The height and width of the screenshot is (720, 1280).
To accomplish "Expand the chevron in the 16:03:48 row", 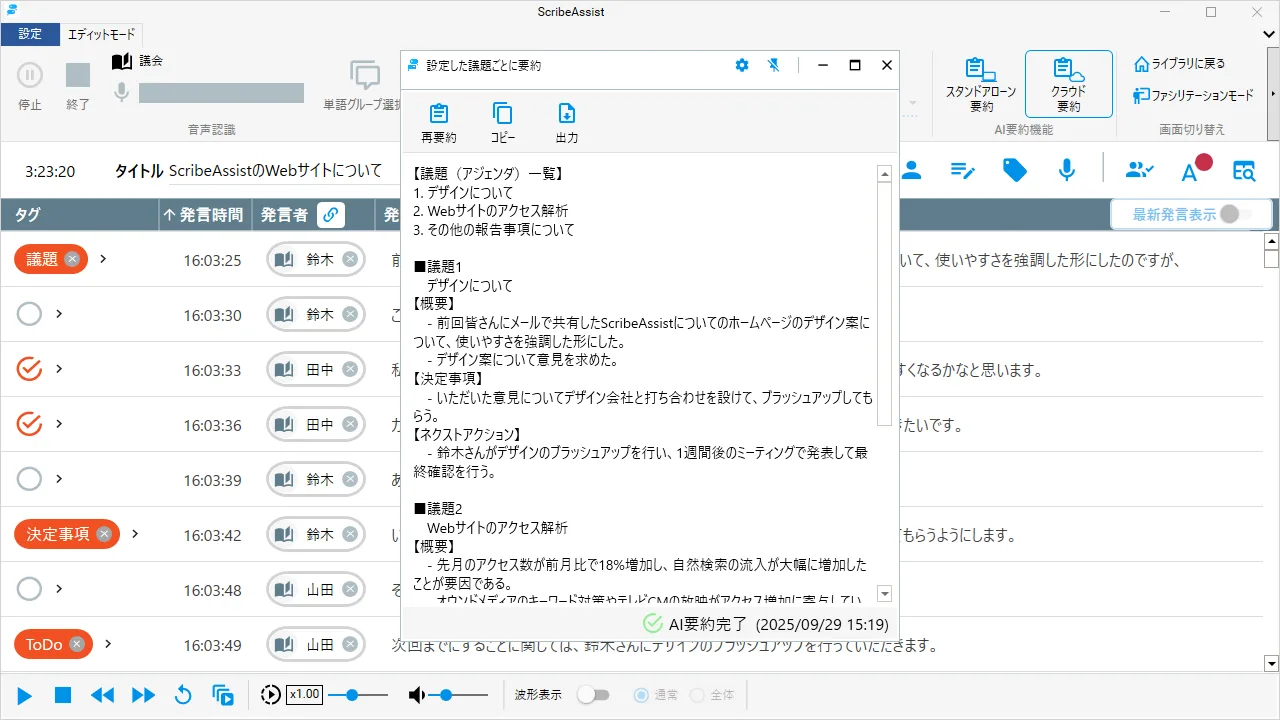I will coord(59,589).
